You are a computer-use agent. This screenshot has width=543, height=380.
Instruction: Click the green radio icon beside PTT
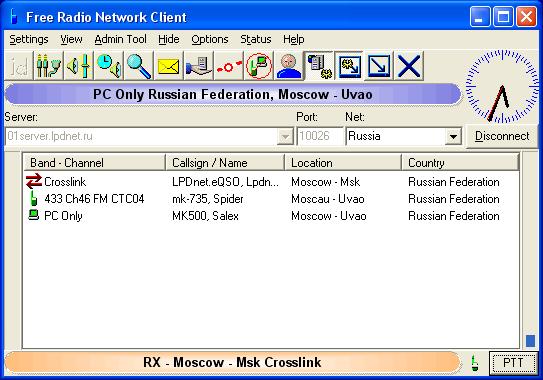pos(475,363)
